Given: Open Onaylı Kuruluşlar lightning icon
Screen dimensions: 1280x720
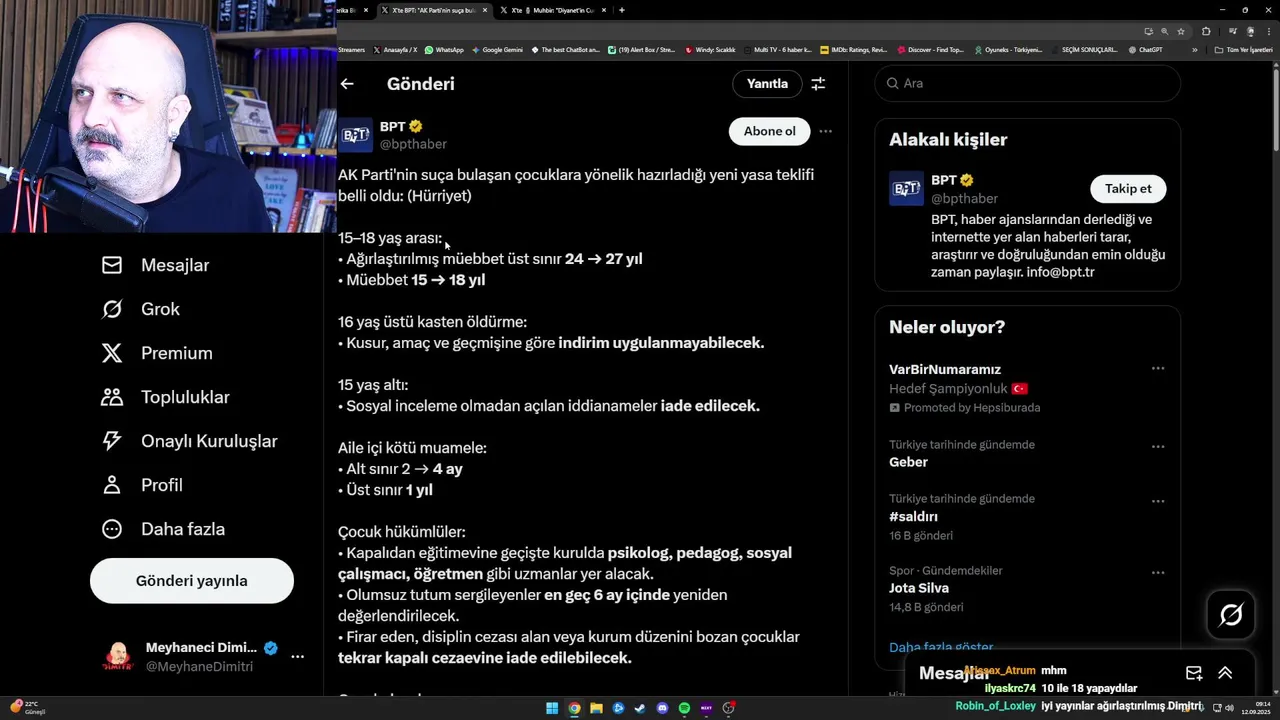Looking at the screenshot, I should tap(112, 441).
